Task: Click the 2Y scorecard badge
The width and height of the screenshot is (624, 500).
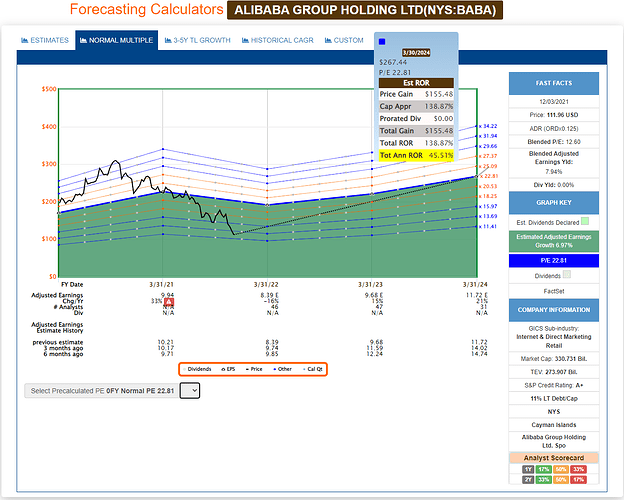Action: (528, 480)
